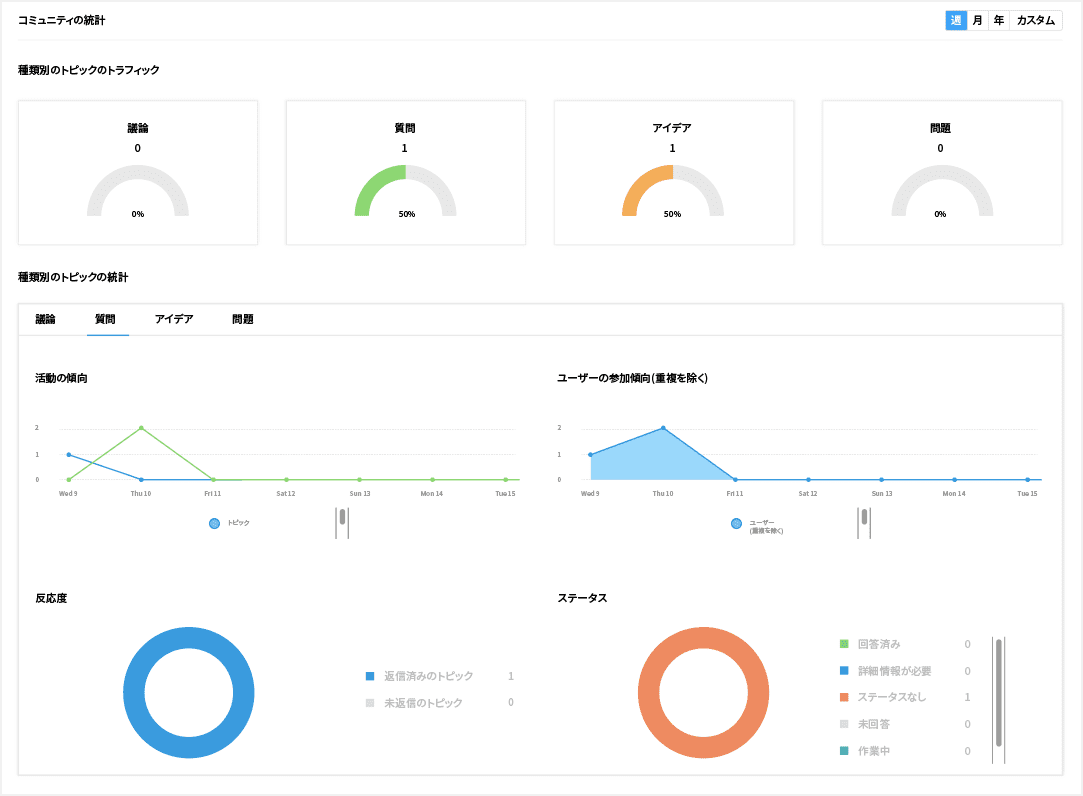Image resolution: width=1083 pixels, height=796 pixels.
Task: Toggle the ステータスなし orange swatch
Action: [844, 697]
